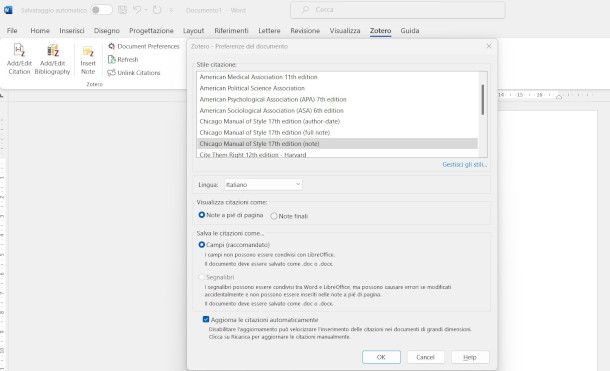Viewport: 610px width, 371px height.
Task: Click the Help button in dialog
Action: click(x=470, y=357)
